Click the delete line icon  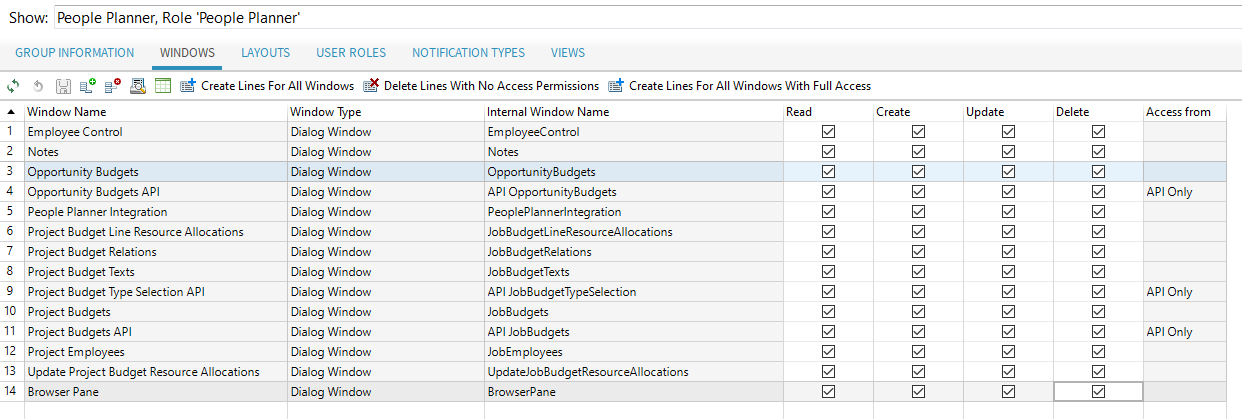pos(113,86)
